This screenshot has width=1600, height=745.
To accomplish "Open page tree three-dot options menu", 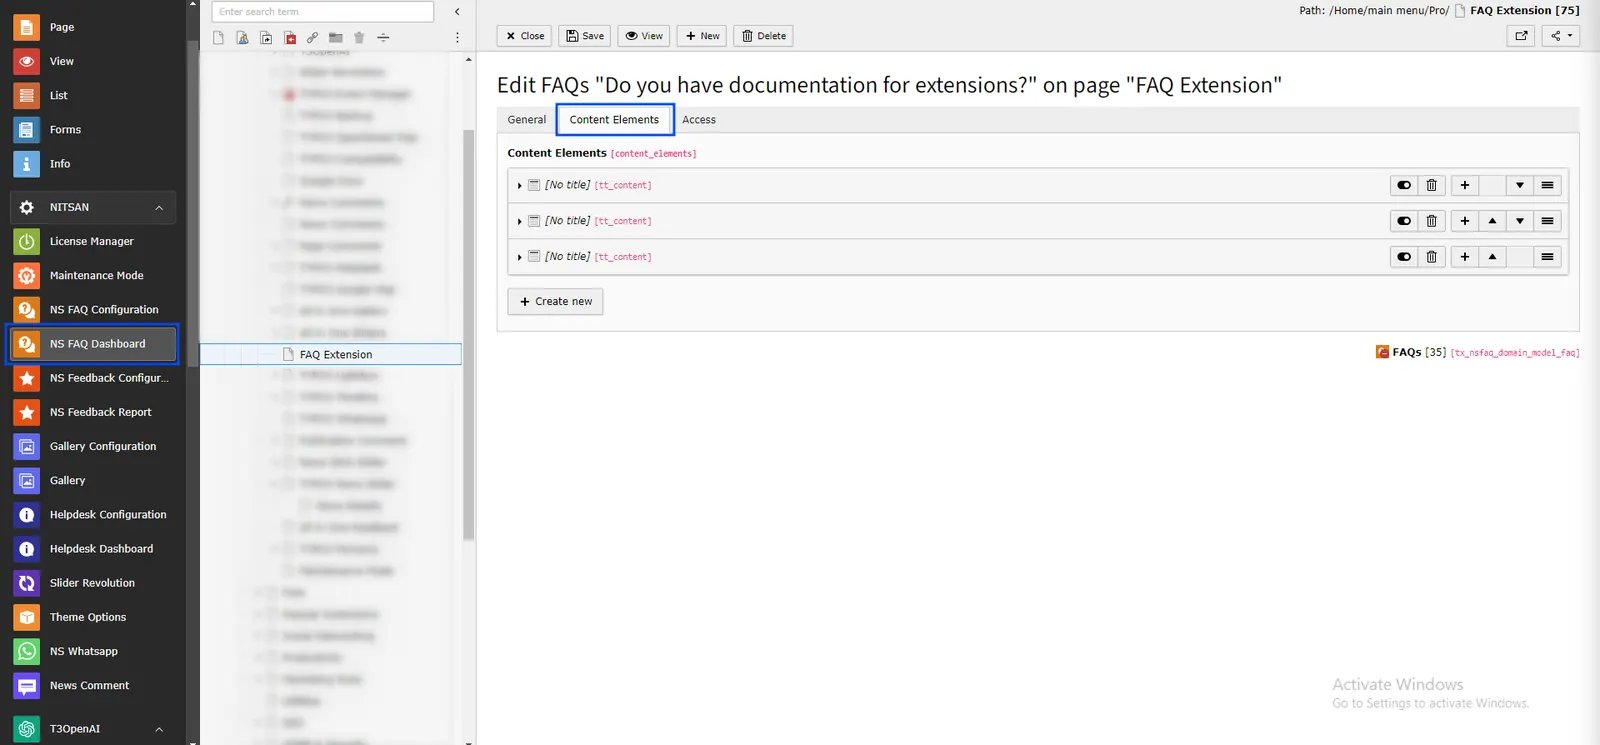I will click(x=457, y=38).
